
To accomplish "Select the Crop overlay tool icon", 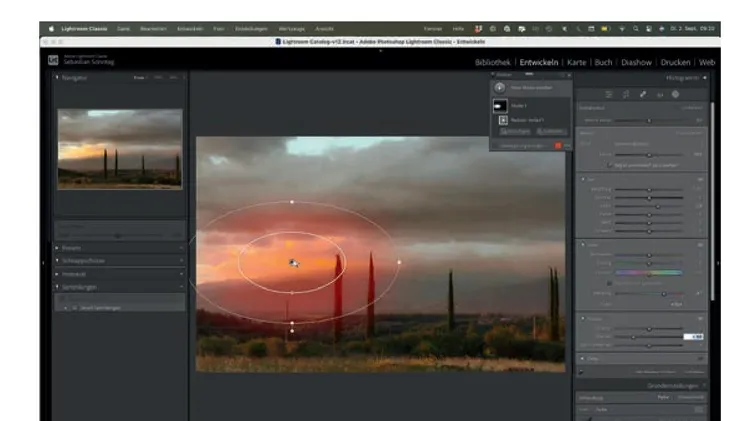I will [625, 93].
